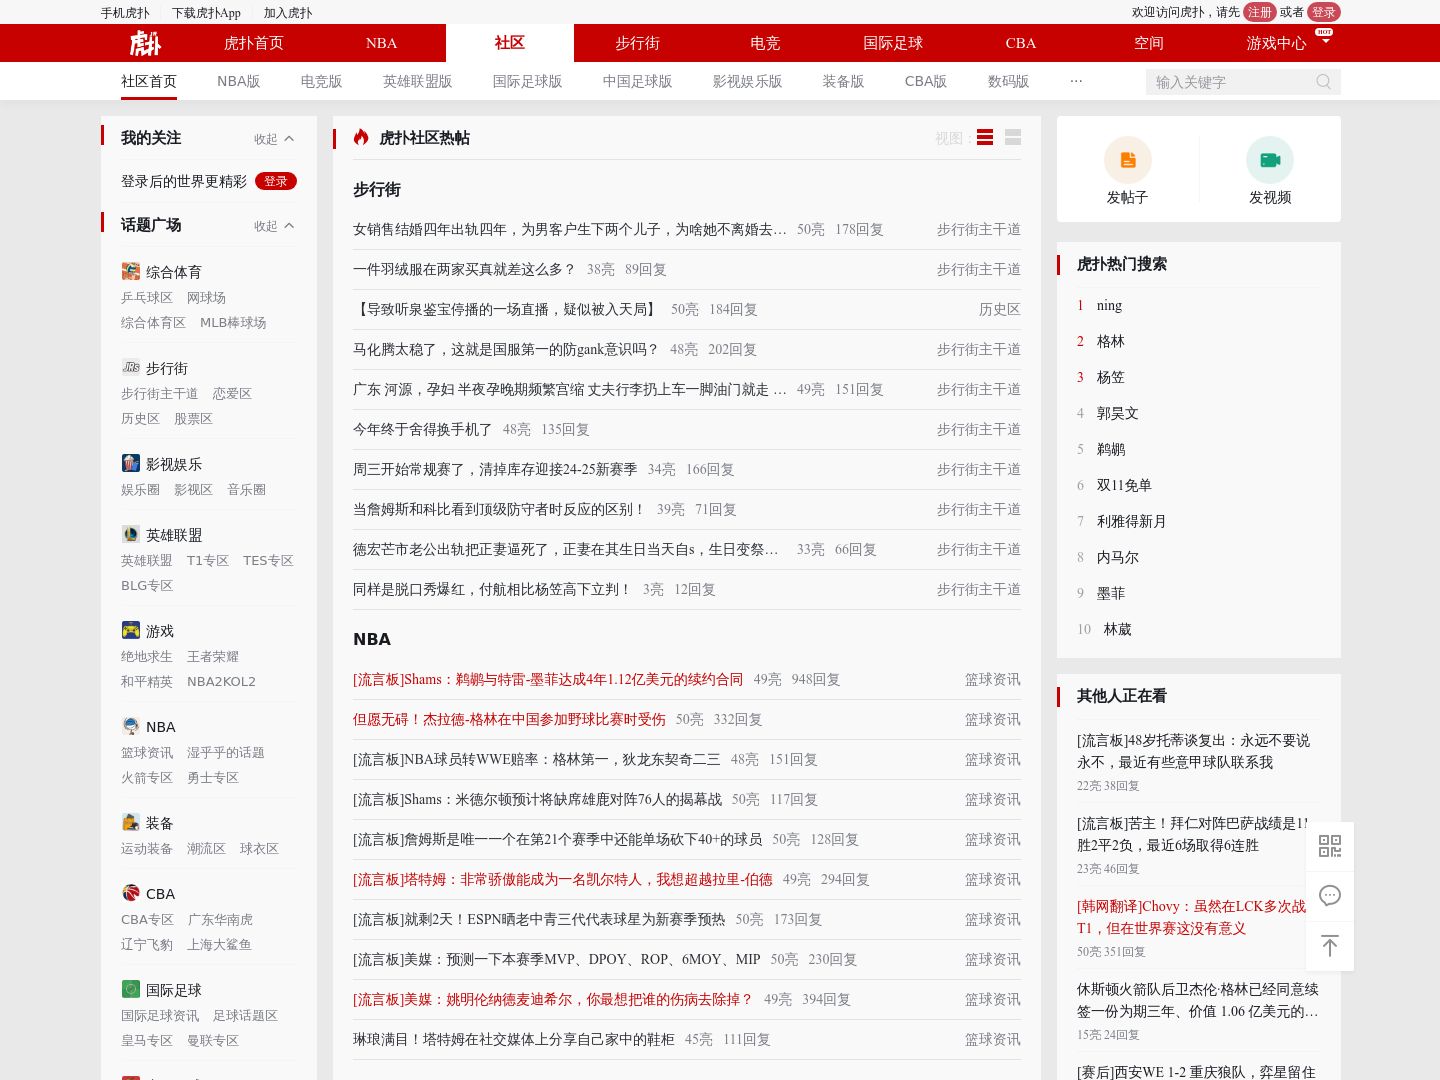Image resolution: width=1440 pixels, height=1080 pixels.
Task: Click the back-to-top arrow icon
Action: (x=1330, y=946)
